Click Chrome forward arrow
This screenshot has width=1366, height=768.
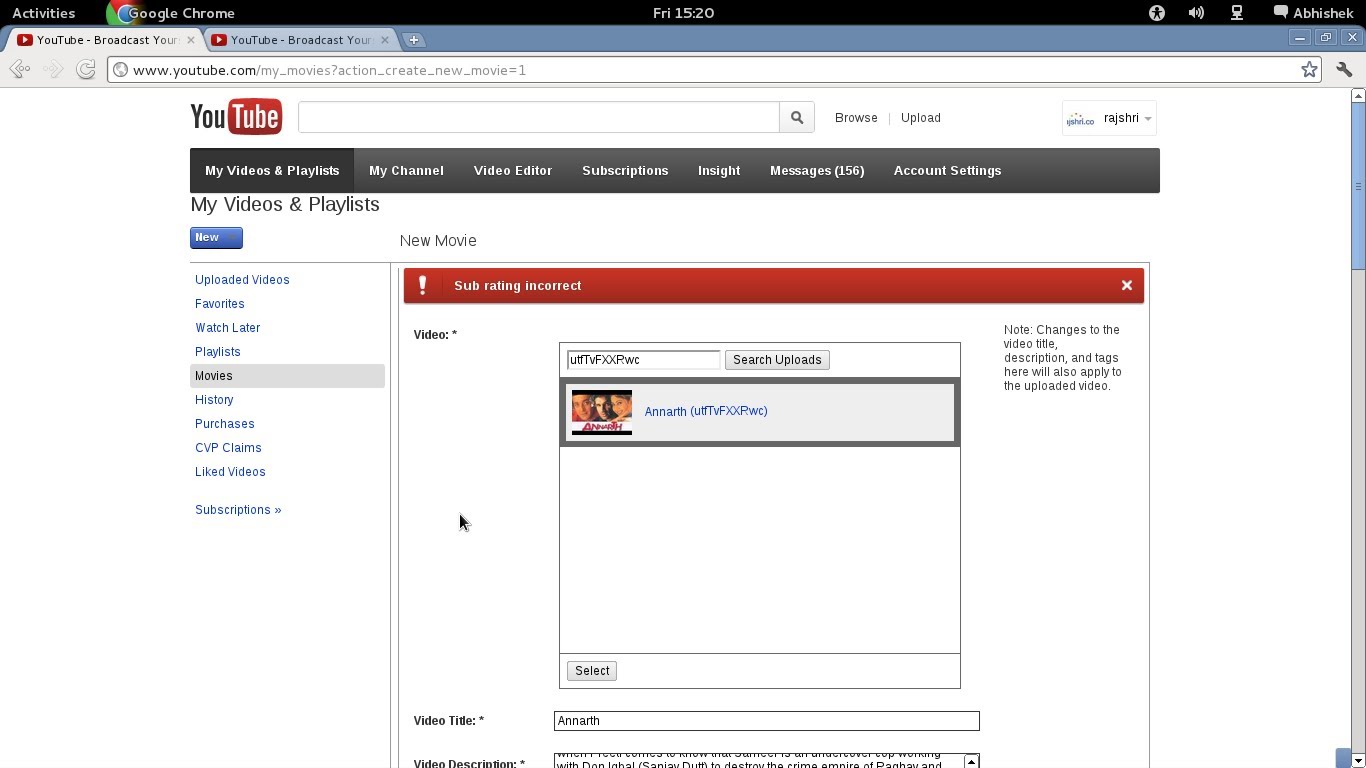[x=54, y=69]
